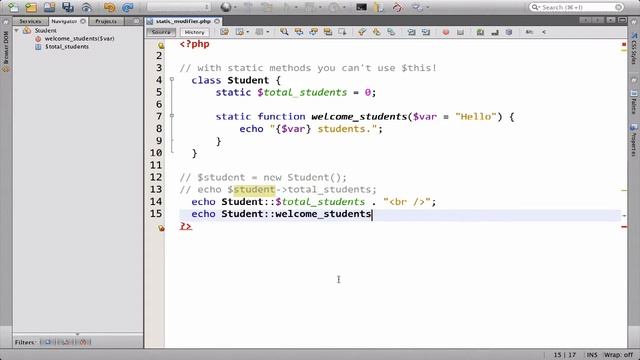Image resolution: width=640 pixels, height=360 pixels.
Task: Click the Save All toolbar icon
Action: coord(68,7)
